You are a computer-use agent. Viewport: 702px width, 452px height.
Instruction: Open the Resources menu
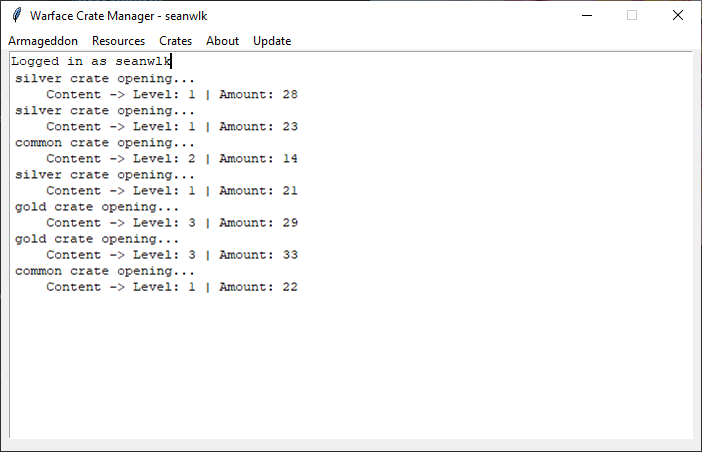coord(119,41)
